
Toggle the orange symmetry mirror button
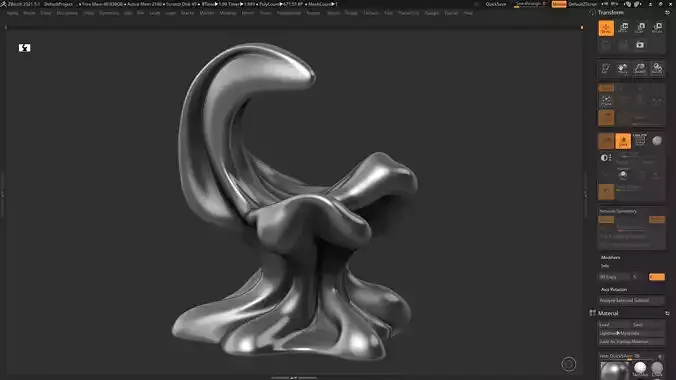657,220
